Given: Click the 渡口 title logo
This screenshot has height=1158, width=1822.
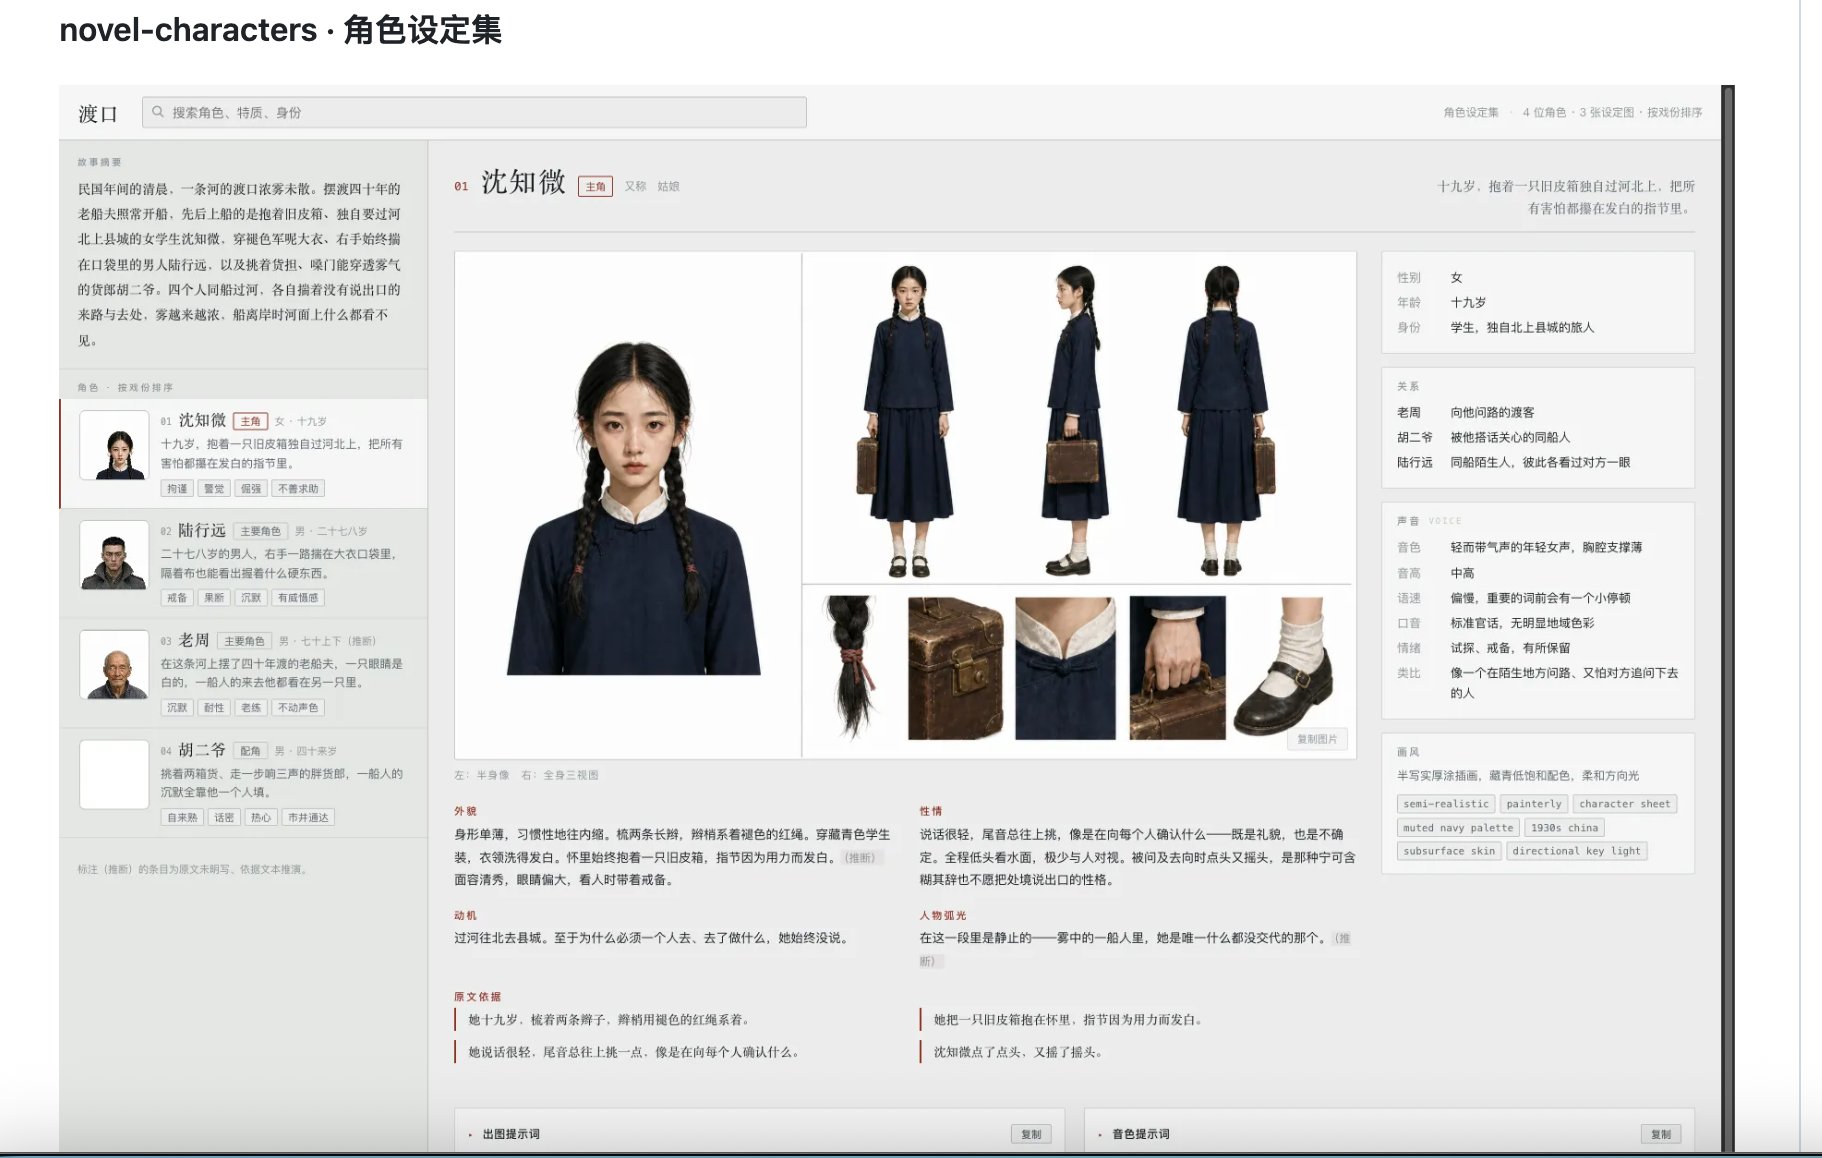Looking at the screenshot, I should 98,114.
